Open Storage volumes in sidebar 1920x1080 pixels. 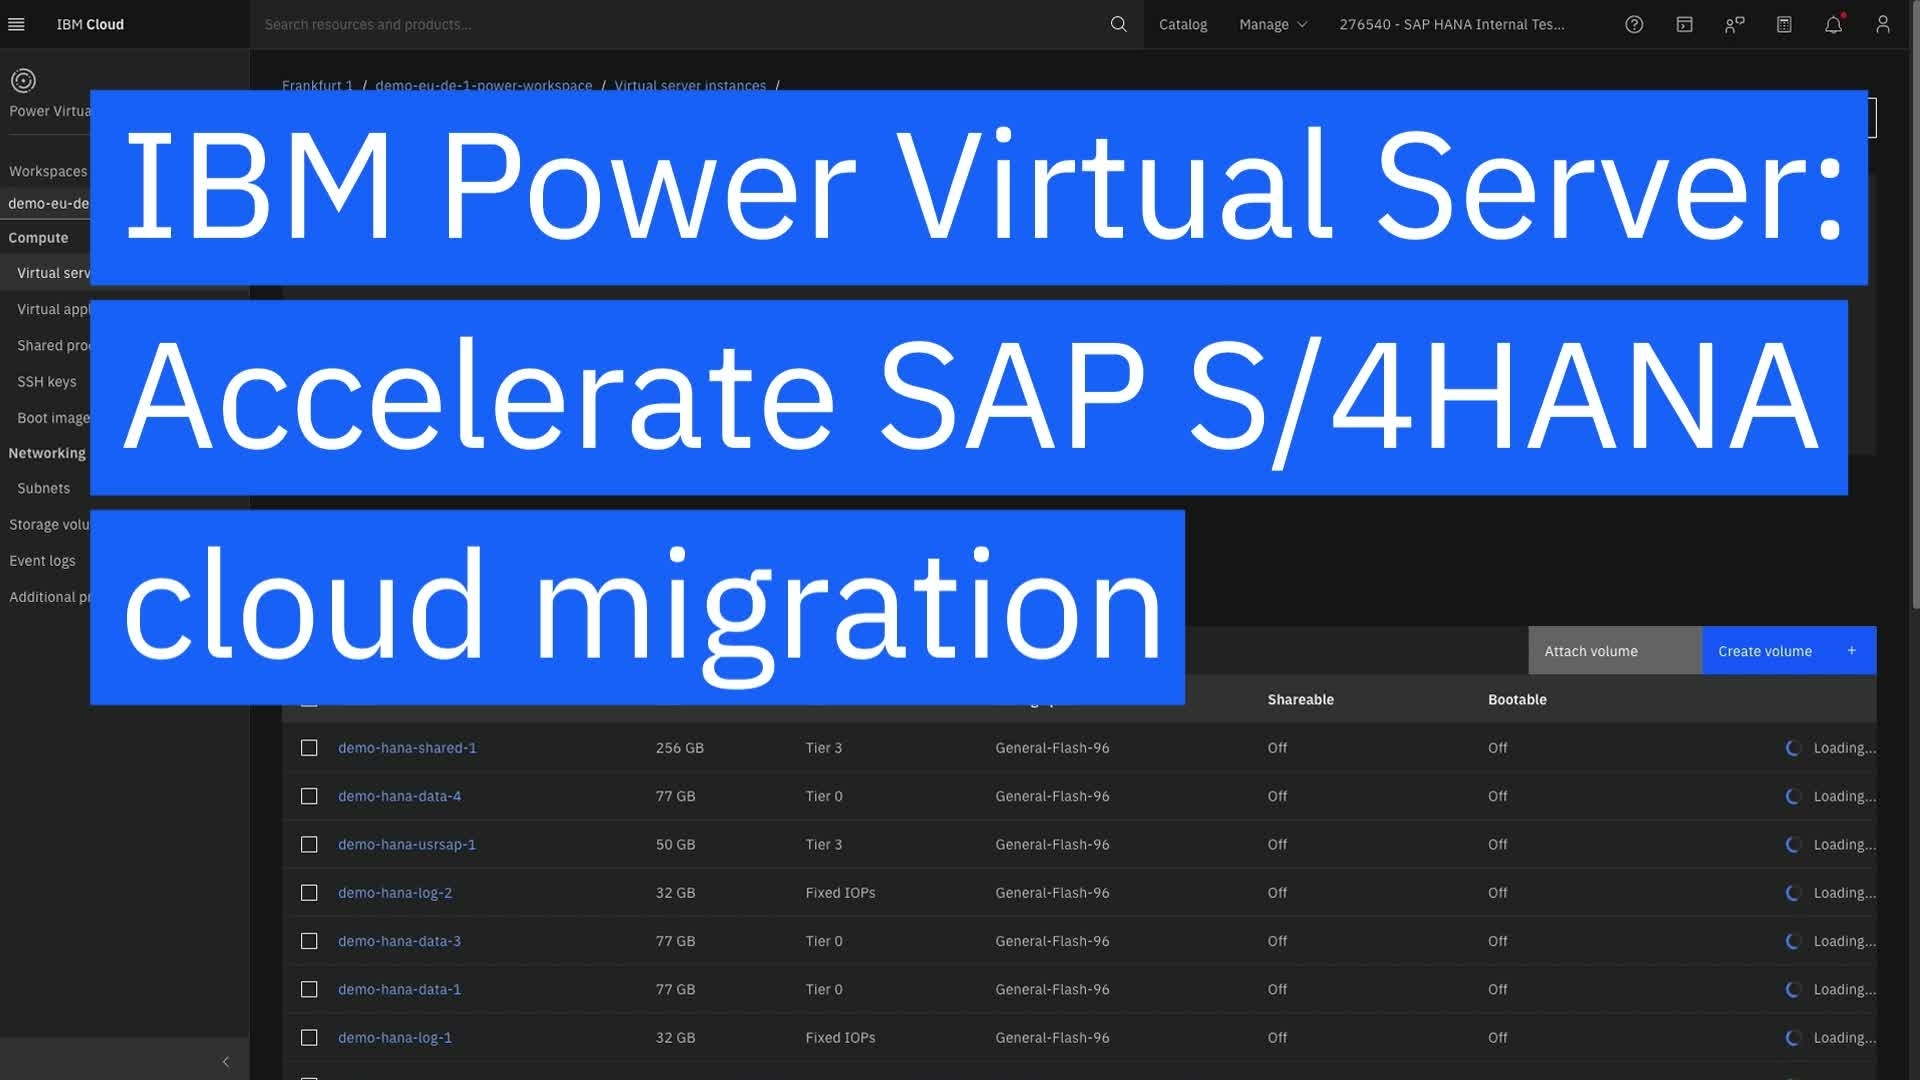pos(49,524)
